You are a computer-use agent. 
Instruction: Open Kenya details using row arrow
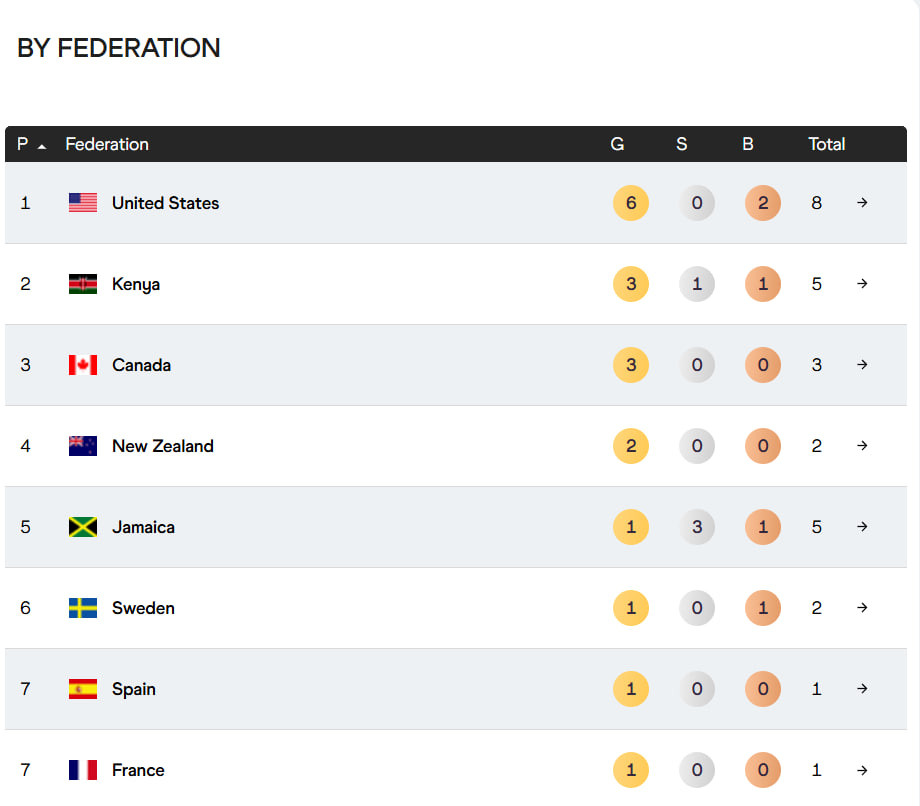(862, 284)
